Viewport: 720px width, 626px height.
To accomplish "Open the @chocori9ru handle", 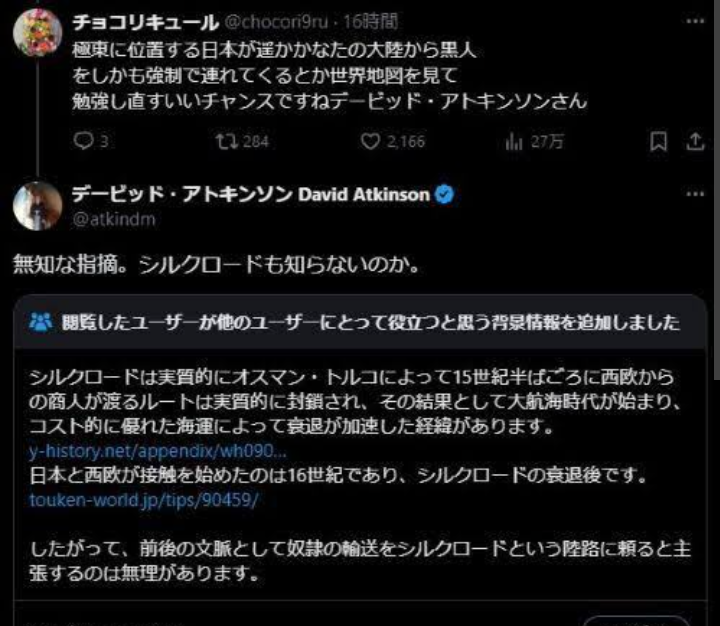I will (276, 22).
